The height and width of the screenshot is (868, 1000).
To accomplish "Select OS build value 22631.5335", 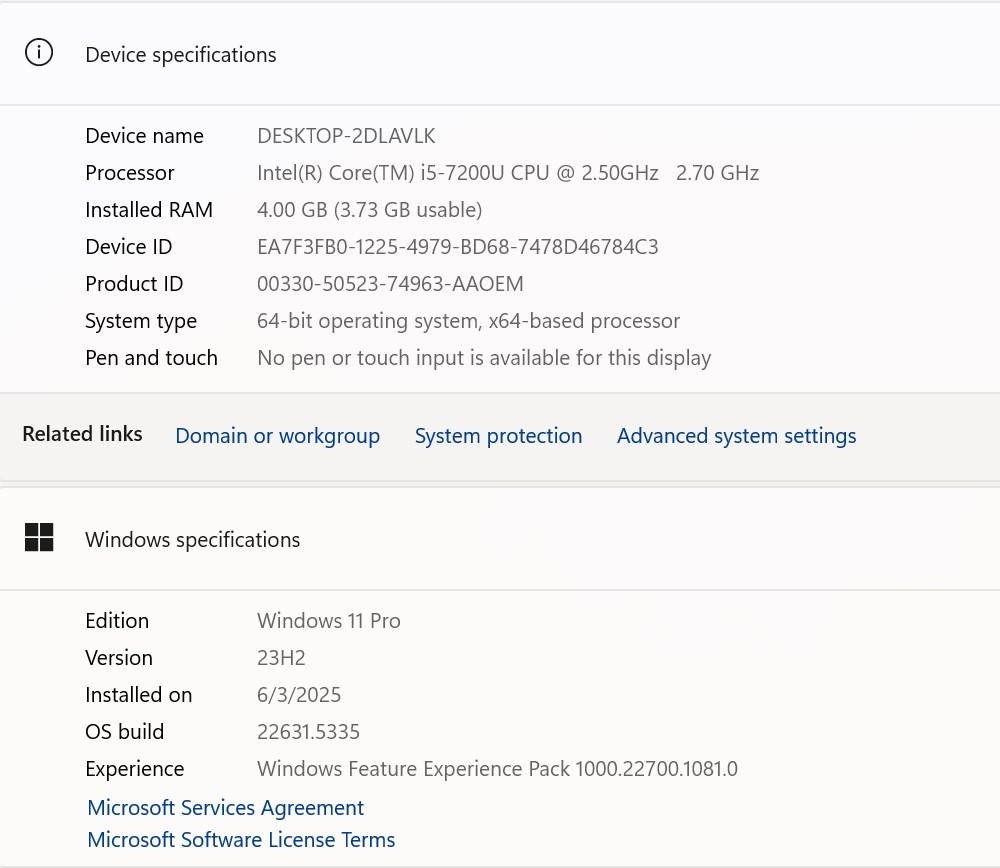I will coord(309,732).
